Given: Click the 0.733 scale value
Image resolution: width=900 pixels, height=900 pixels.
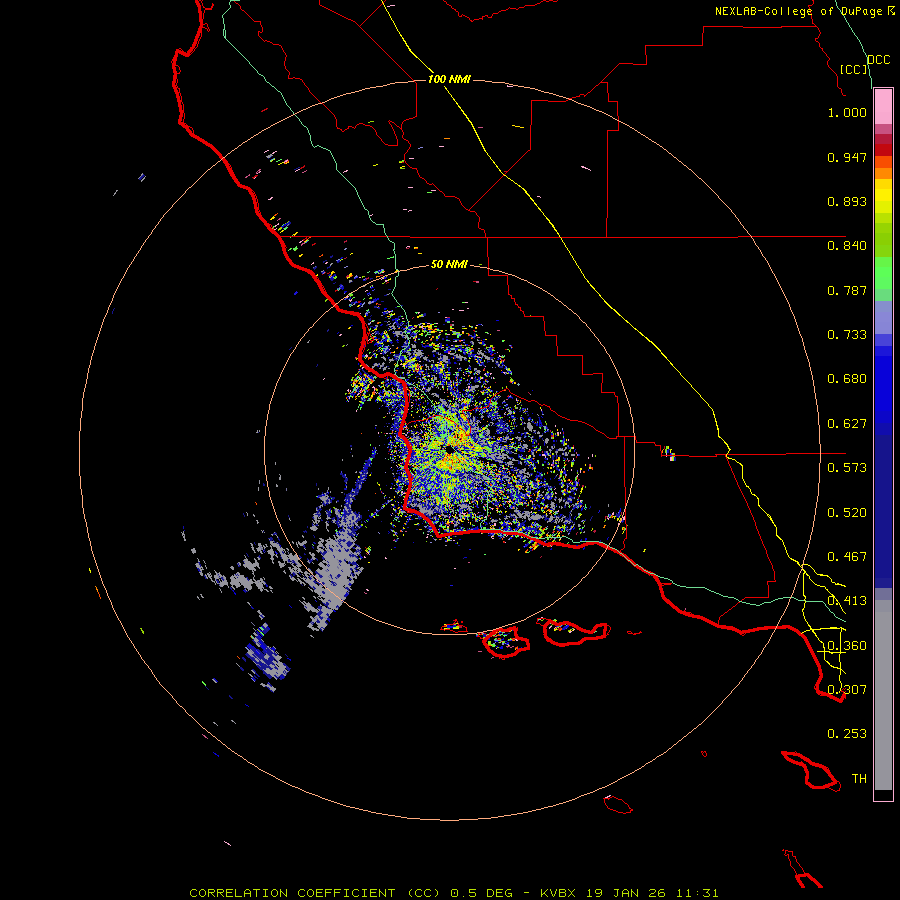Looking at the screenshot, I should pos(847,335).
